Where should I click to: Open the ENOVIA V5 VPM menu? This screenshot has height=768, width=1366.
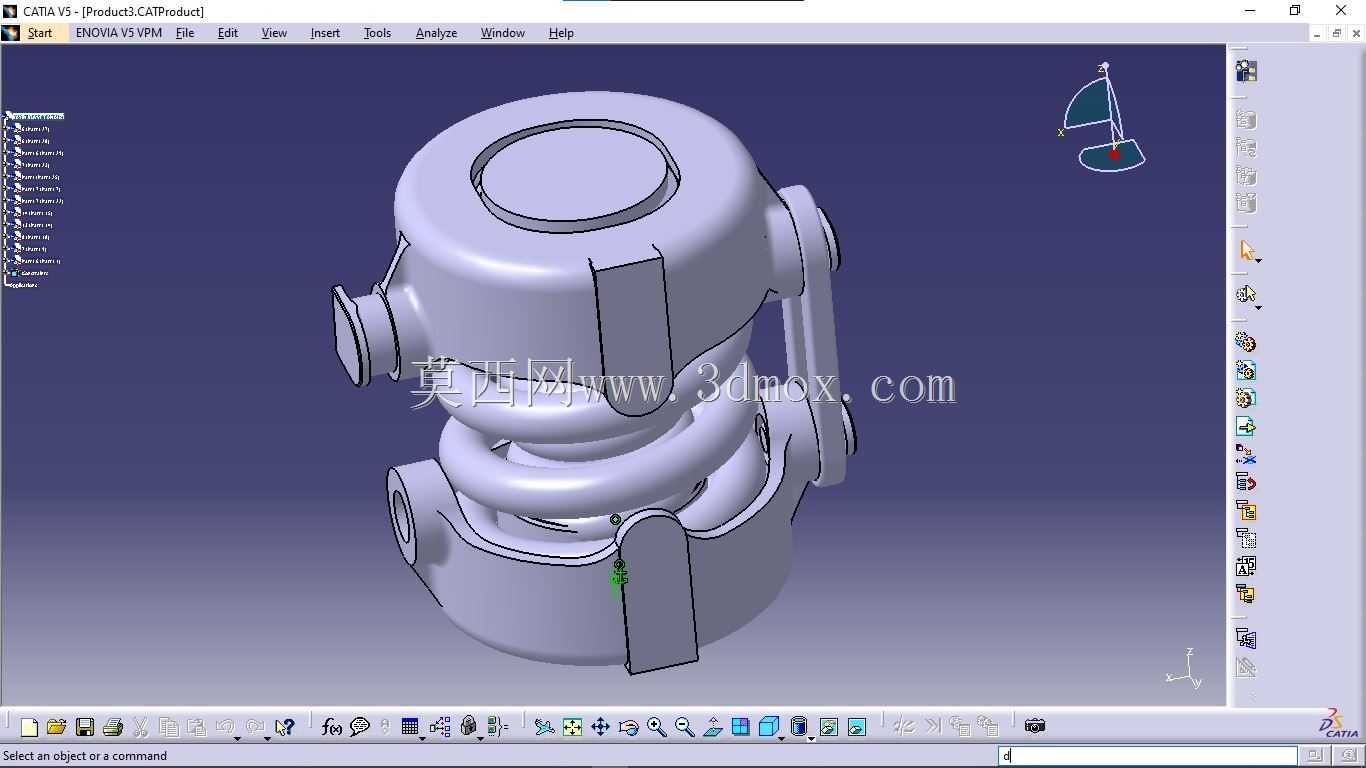pyautogui.click(x=119, y=33)
